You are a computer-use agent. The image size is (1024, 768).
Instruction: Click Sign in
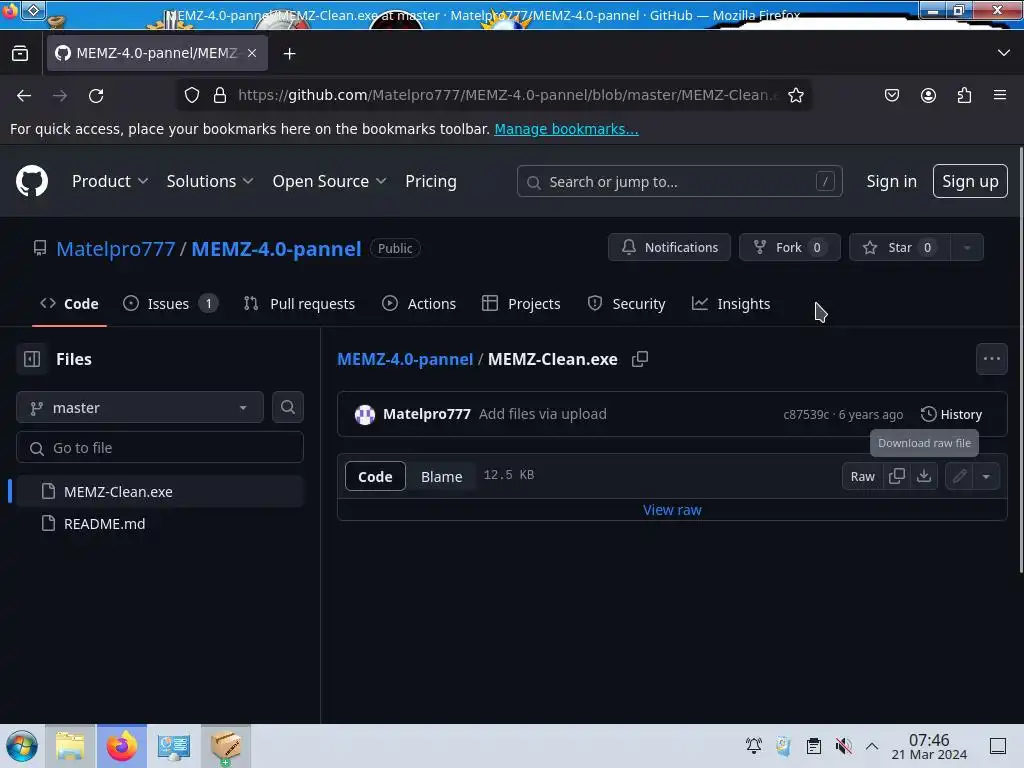pos(891,181)
